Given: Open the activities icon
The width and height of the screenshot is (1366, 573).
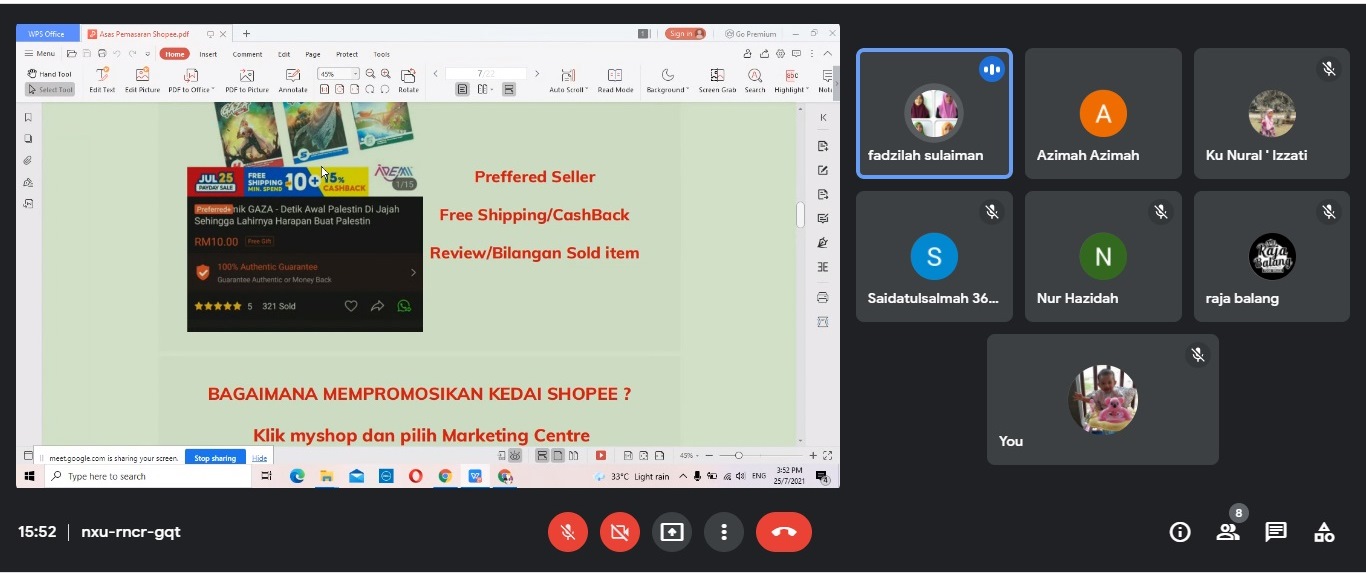Looking at the screenshot, I should click(1324, 532).
